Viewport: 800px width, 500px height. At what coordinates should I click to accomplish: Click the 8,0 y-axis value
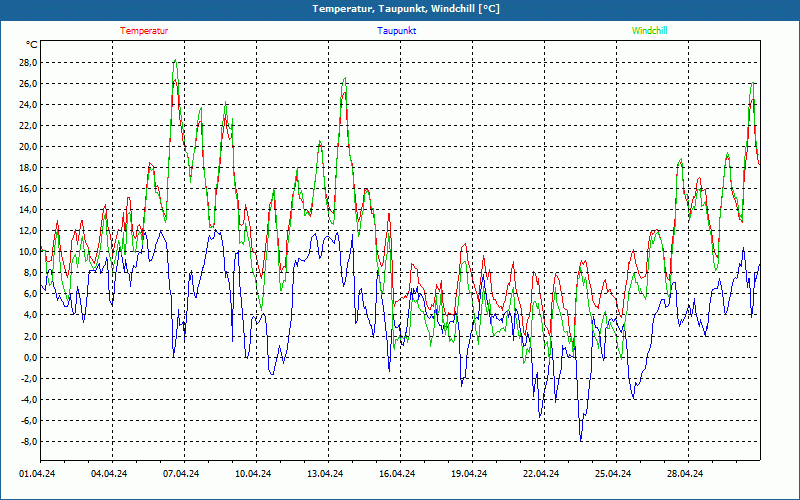[30, 273]
